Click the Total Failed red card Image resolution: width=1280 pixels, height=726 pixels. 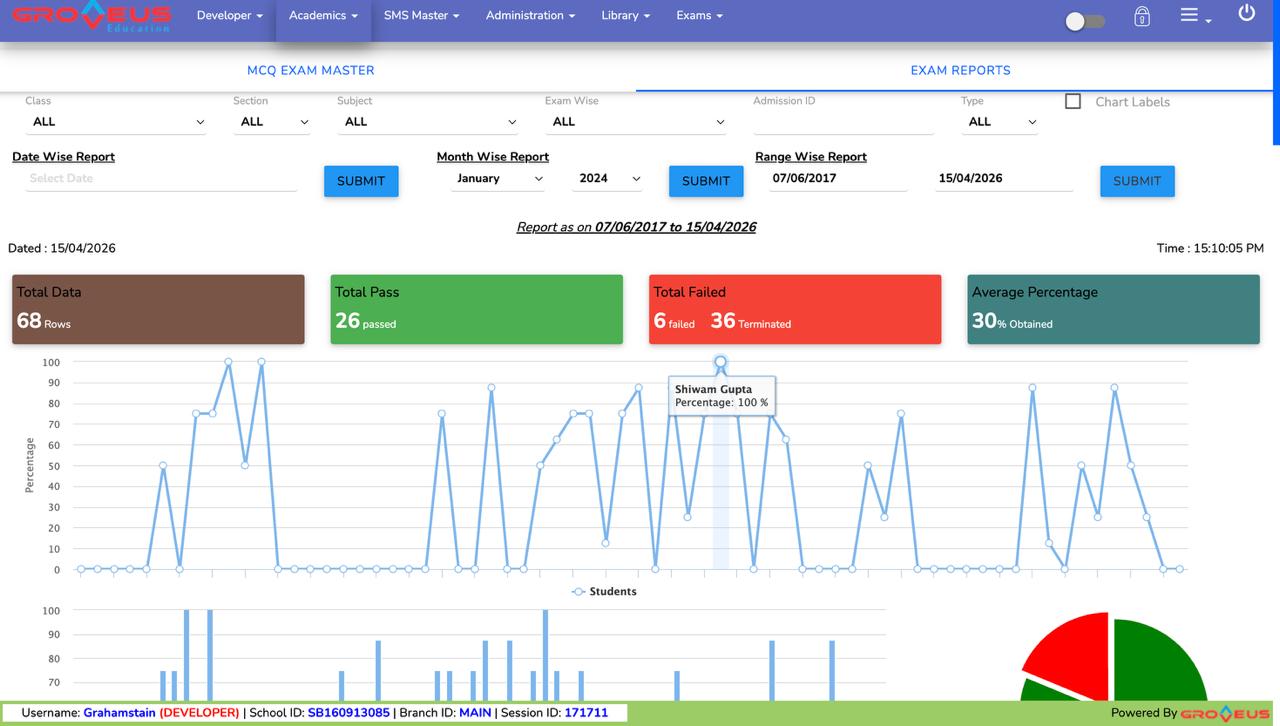point(795,310)
